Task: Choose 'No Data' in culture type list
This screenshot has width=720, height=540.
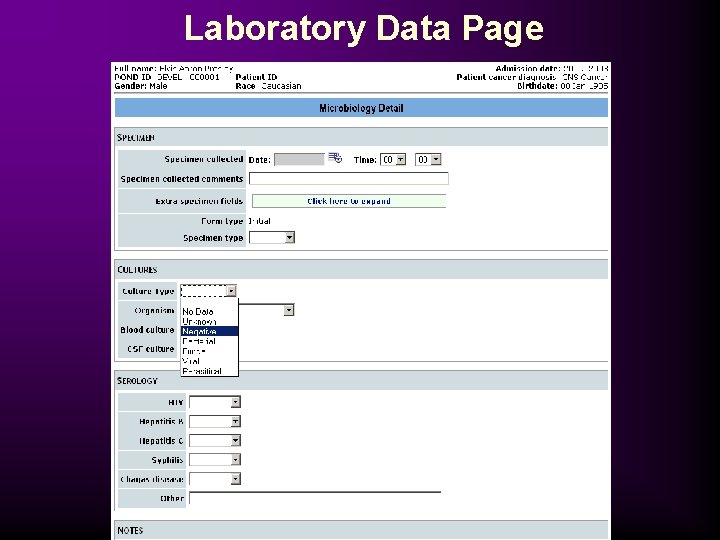Action: 209,312
